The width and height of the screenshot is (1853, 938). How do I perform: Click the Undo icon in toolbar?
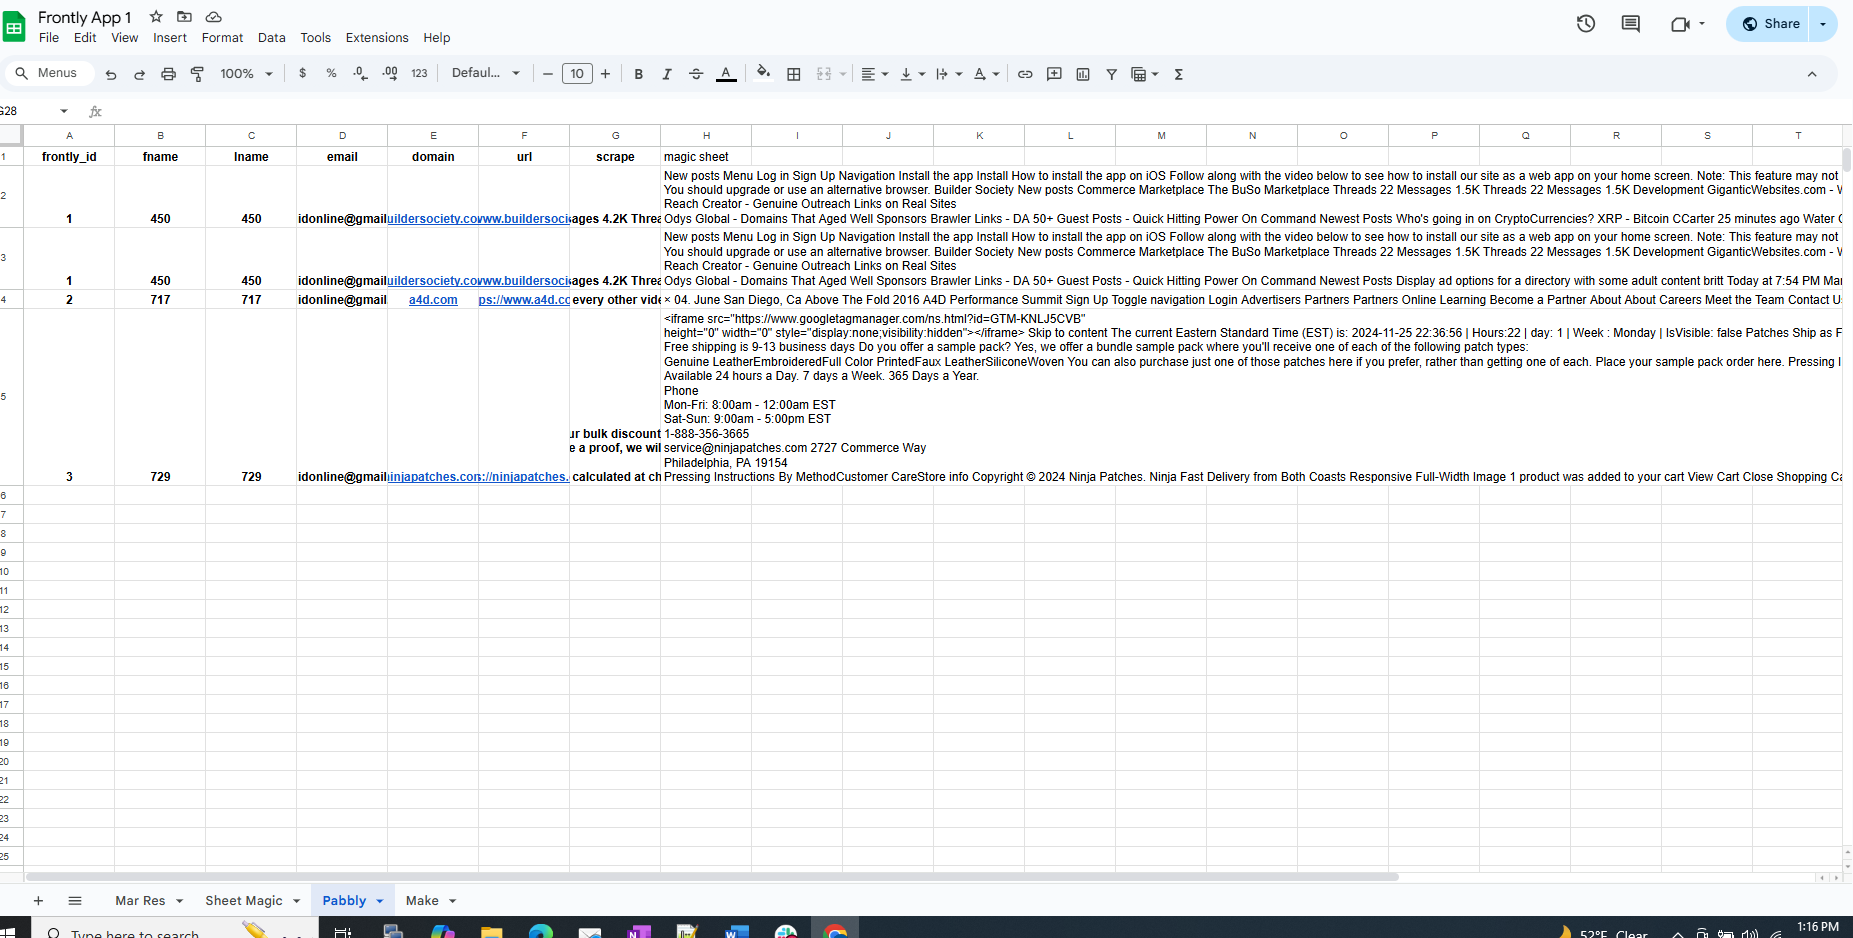pyautogui.click(x=111, y=74)
